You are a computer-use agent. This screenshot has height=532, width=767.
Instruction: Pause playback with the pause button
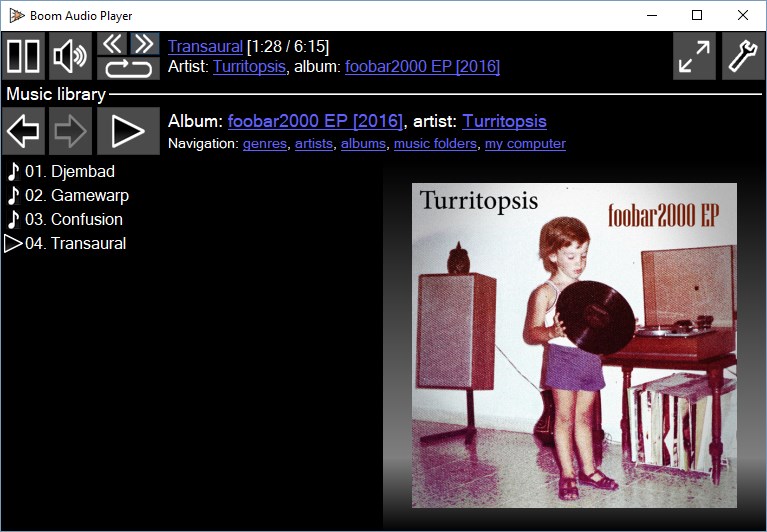23,56
